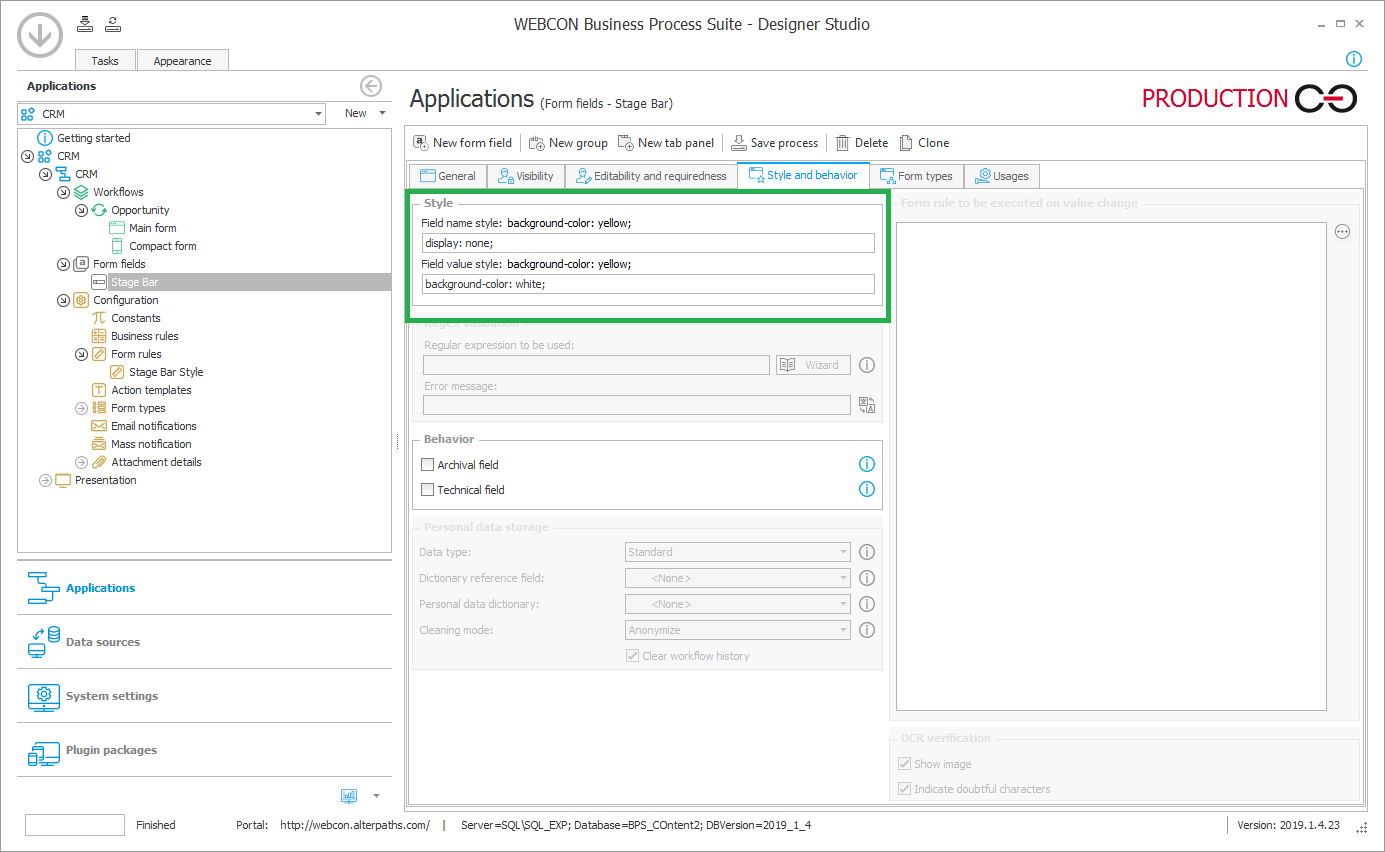Viewport: 1385px width, 852px height.
Task: Collapse the Form fields tree node
Action: 63,264
